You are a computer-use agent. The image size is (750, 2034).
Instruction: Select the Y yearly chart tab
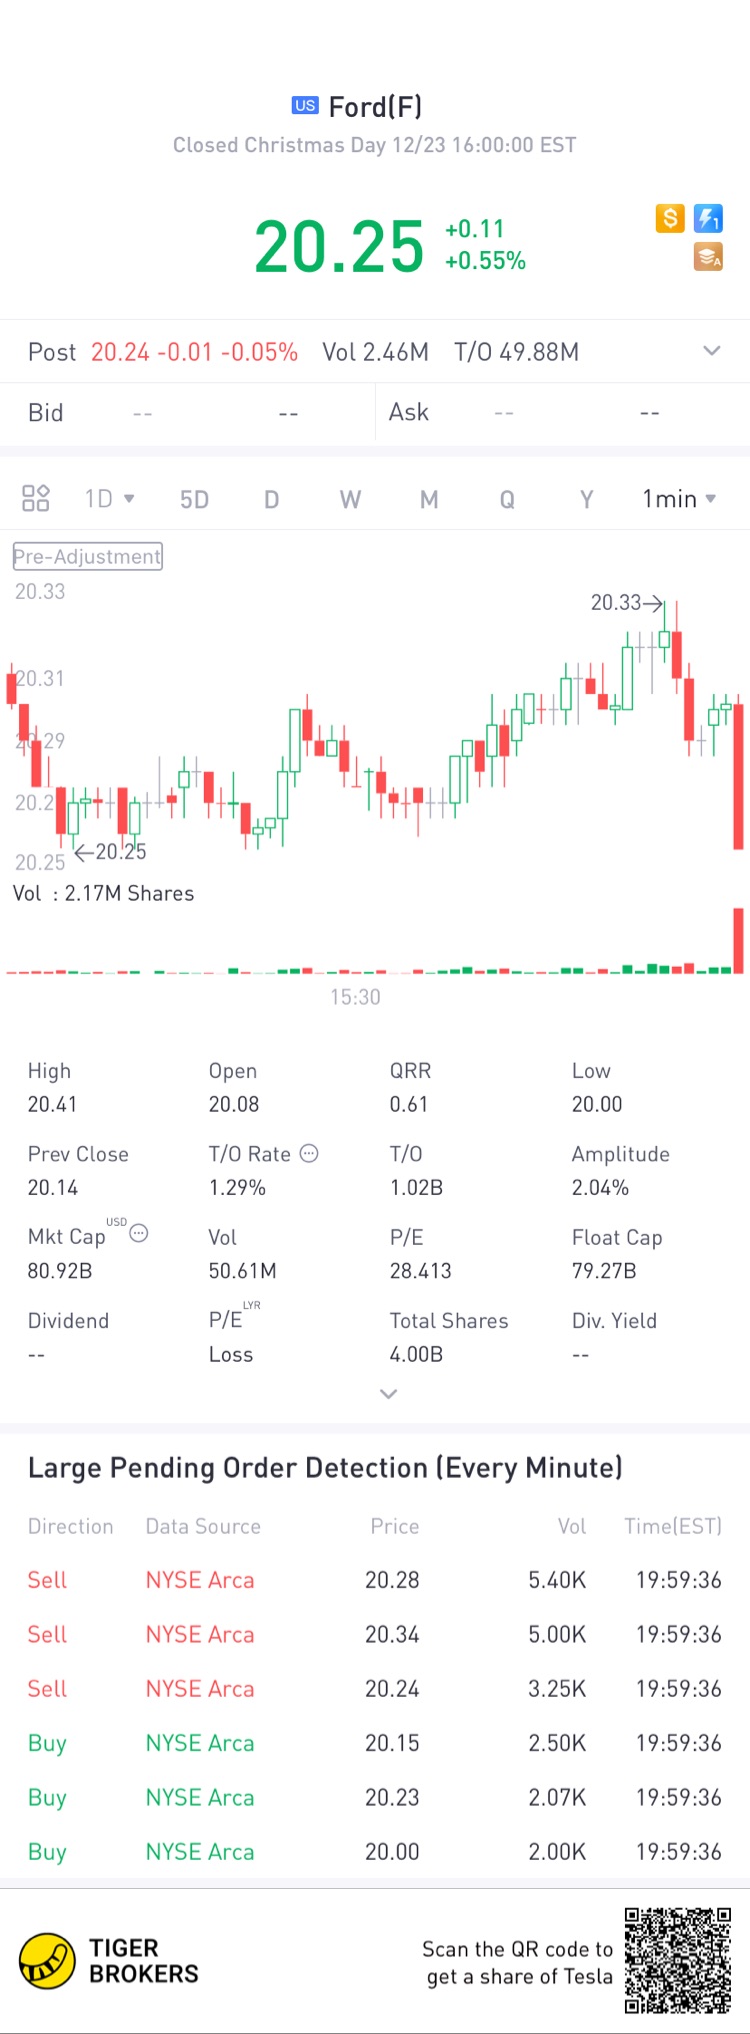pos(587,499)
